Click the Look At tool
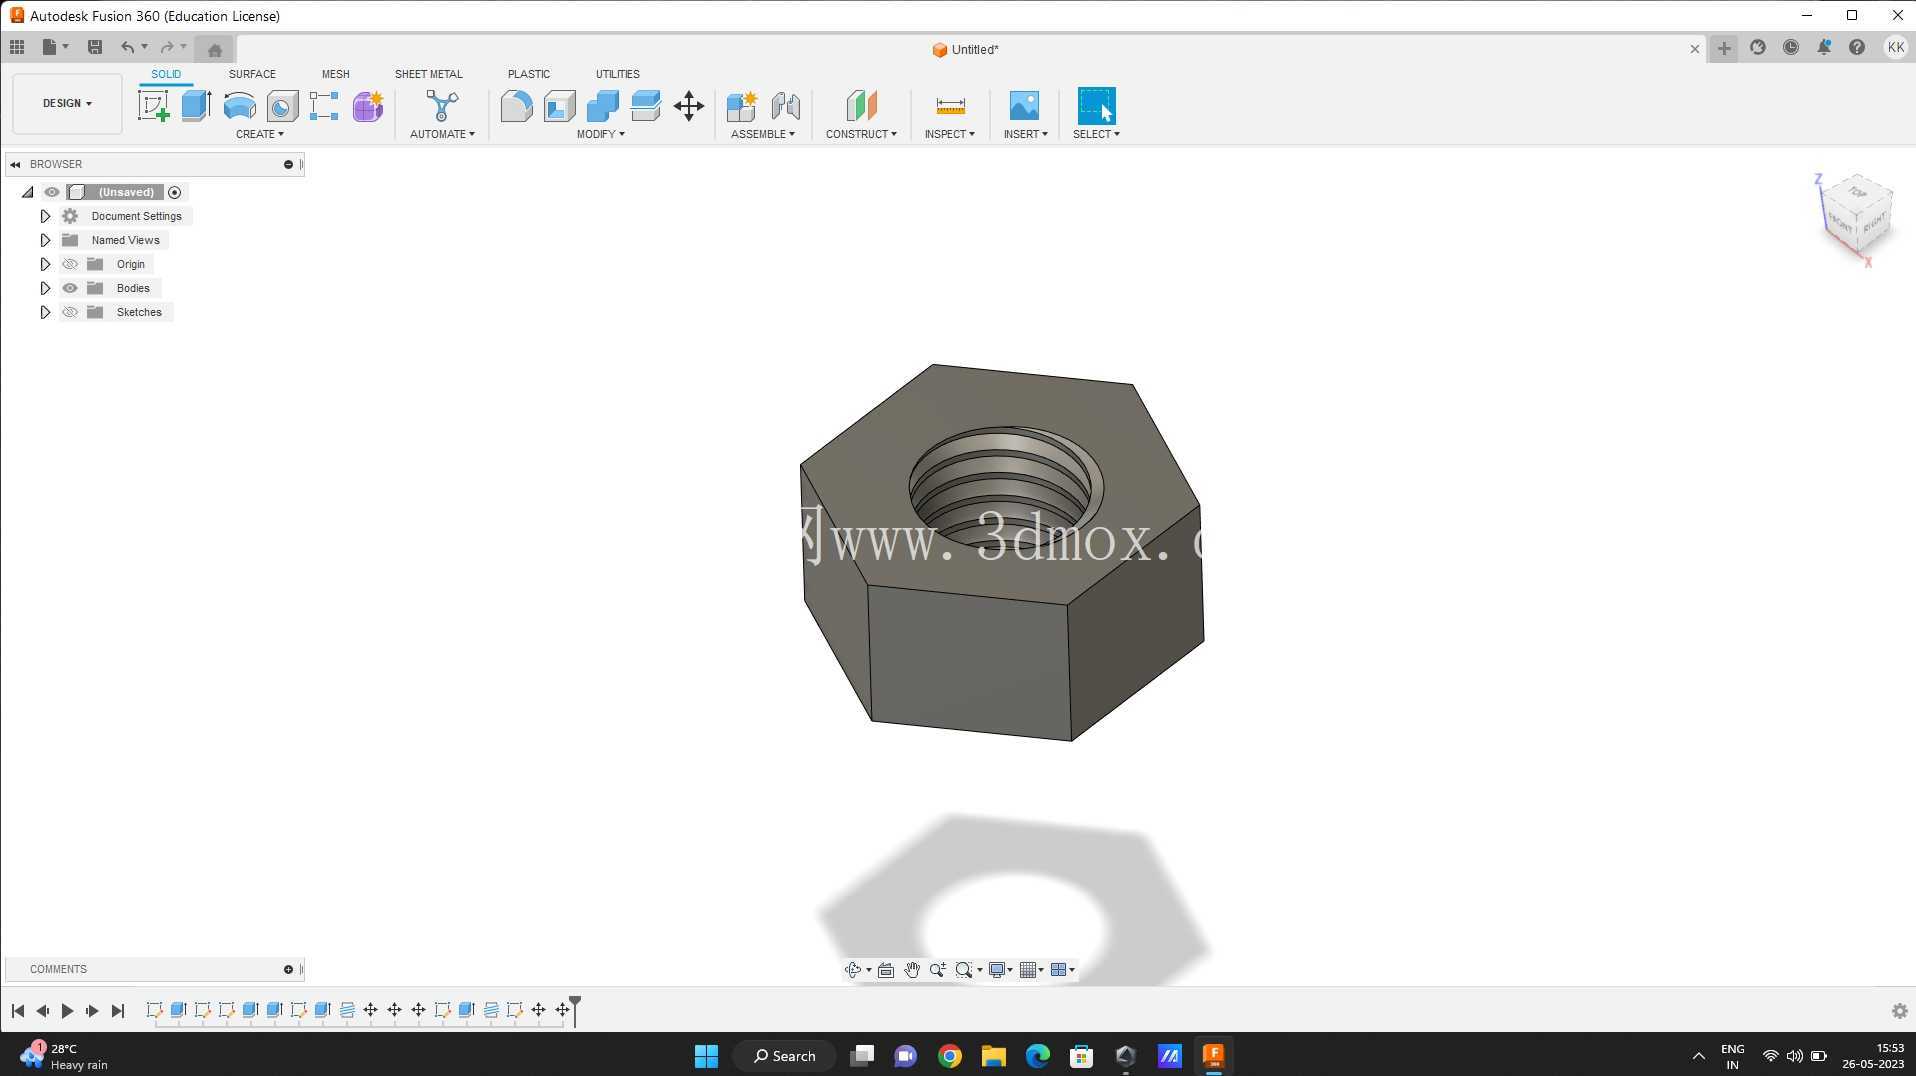 coord(886,970)
